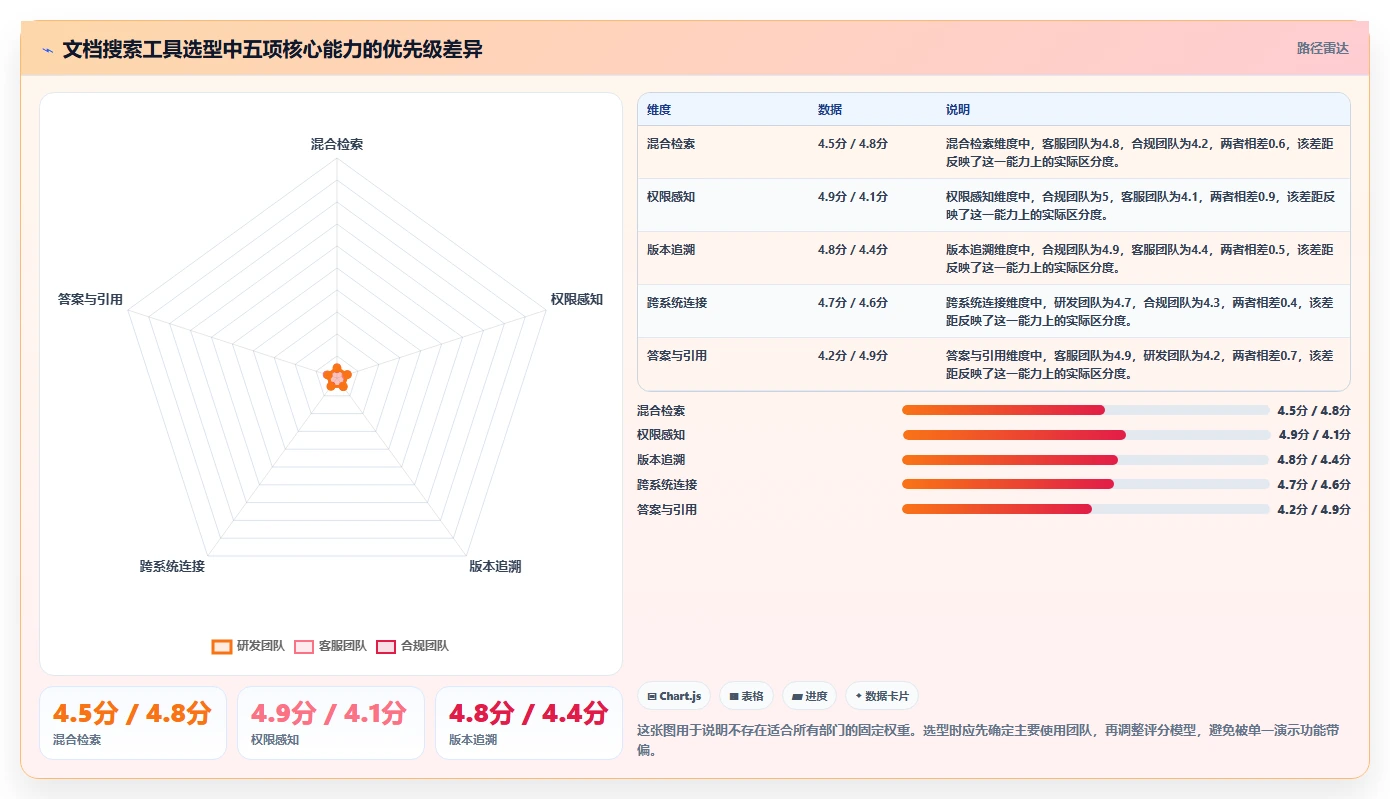Toggle 客服团队 legend swatch
This screenshot has width=1390, height=799.
pyautogui.click(x=304, y=646)
